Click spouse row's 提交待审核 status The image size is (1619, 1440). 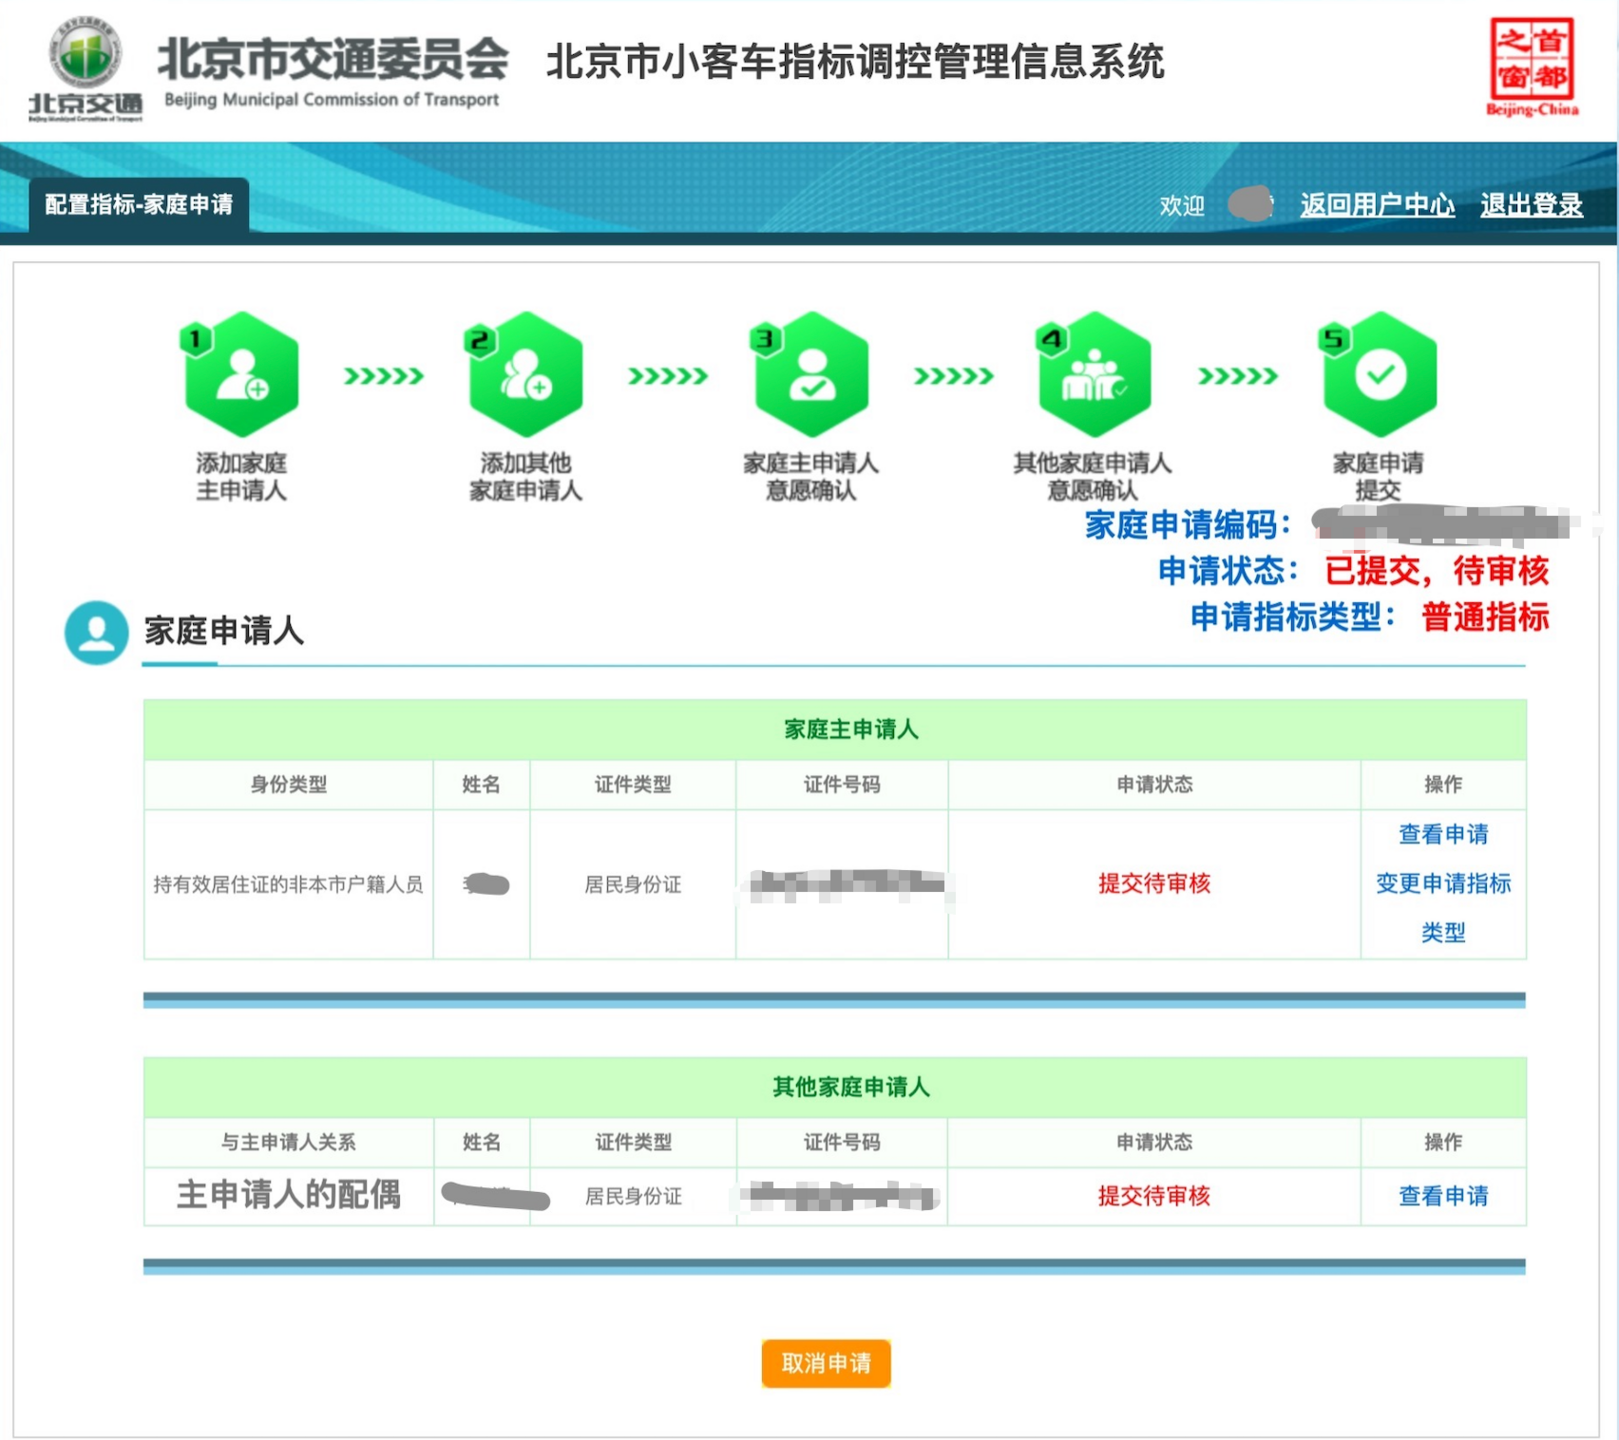(x=1154, y=1196)
